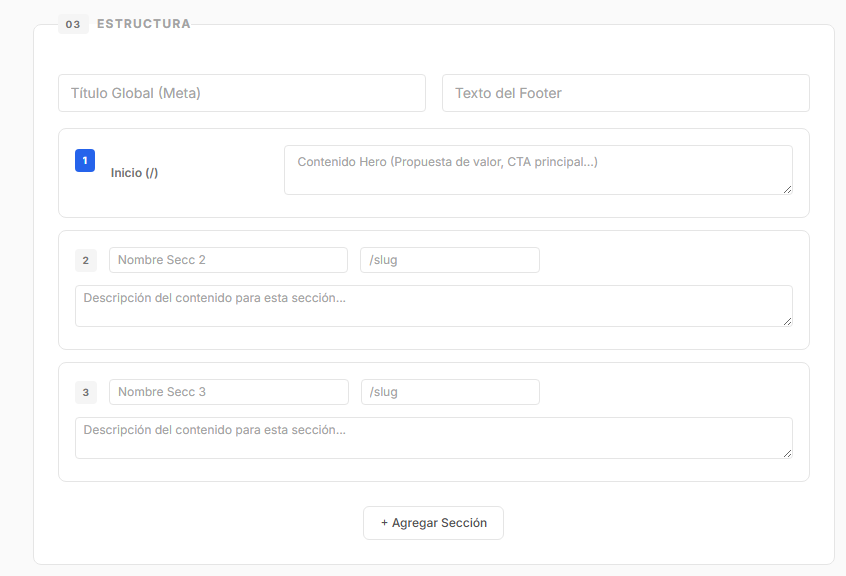
Task: Click the /slug field of section 2
Action: pyautogui.click(x=449, y=260)
